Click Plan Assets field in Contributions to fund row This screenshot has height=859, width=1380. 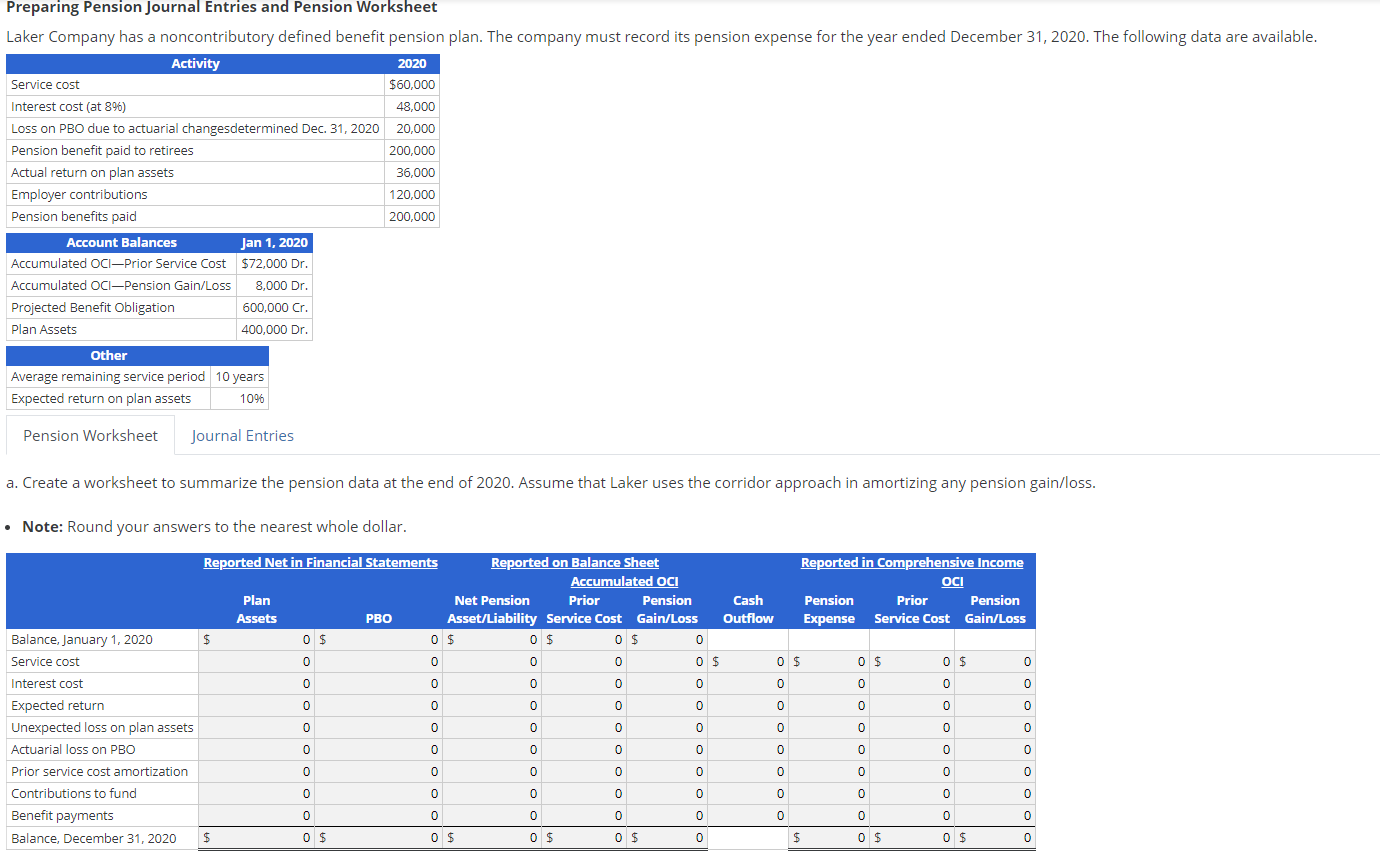(255, 794)
